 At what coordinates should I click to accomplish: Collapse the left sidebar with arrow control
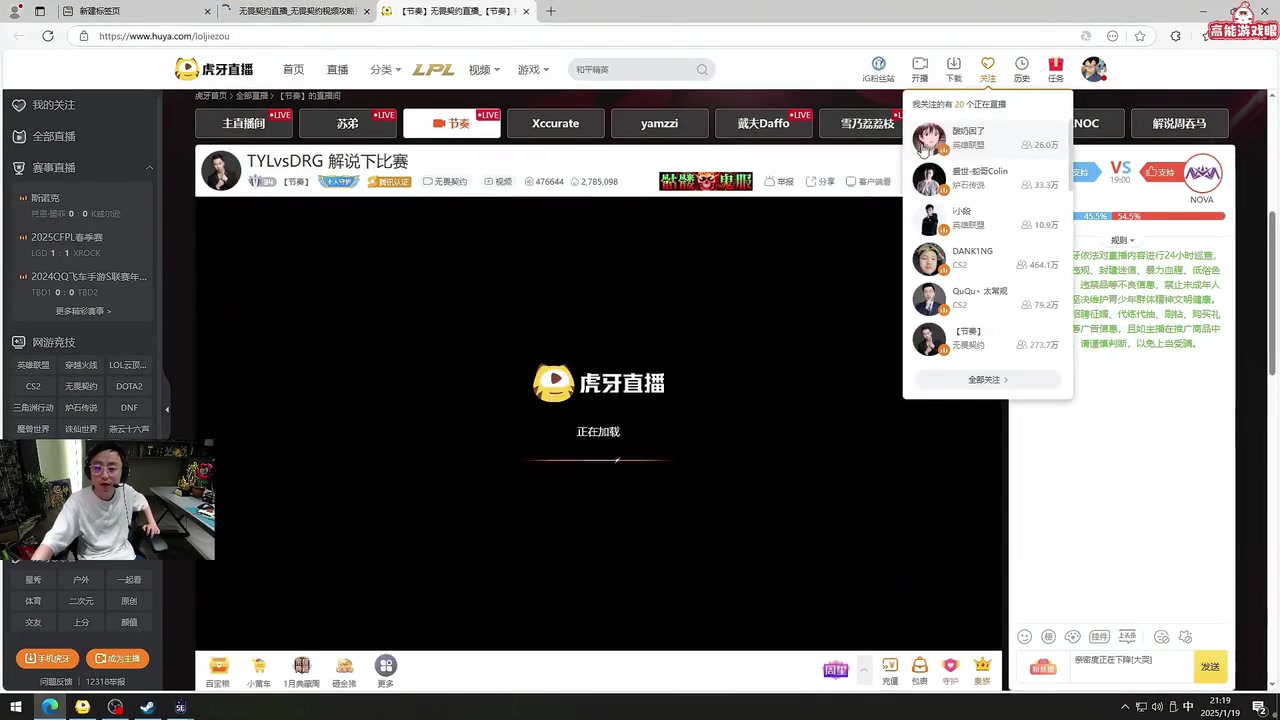(167, 408)
